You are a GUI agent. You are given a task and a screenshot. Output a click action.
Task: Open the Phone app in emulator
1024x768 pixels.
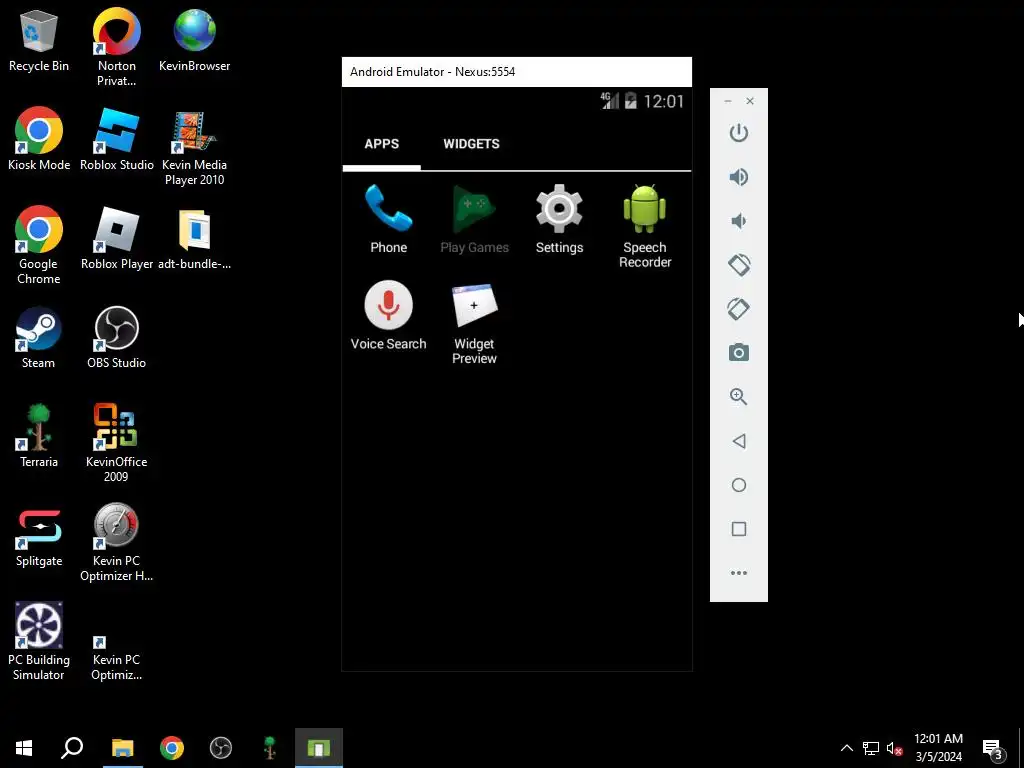pos(389,219)
